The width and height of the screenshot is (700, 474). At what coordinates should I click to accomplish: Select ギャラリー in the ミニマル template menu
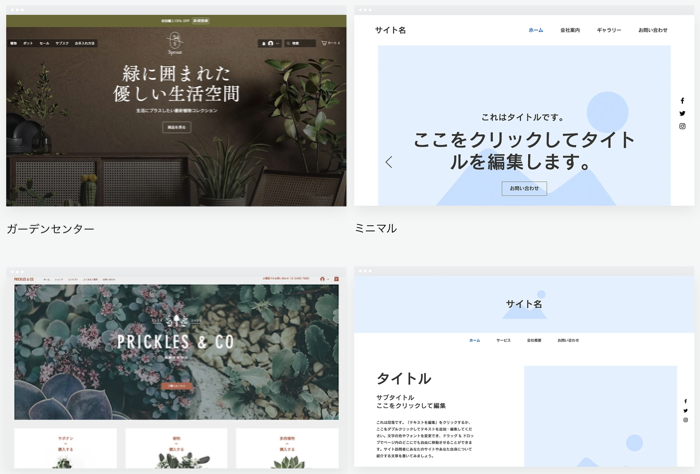[609, 30]
